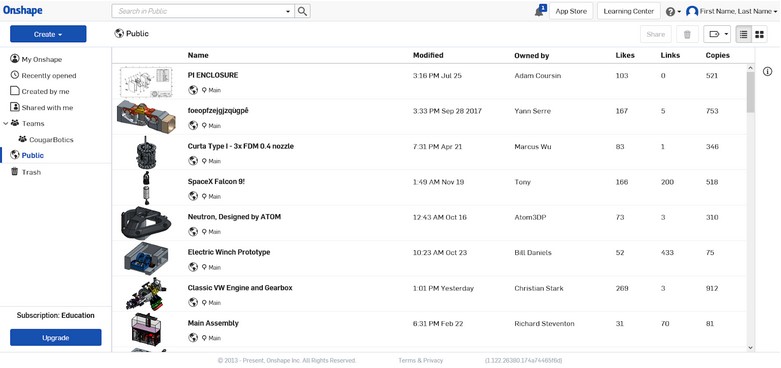
Task: Open the PI ENCLOSURE thumbnail
Action: 146,82
